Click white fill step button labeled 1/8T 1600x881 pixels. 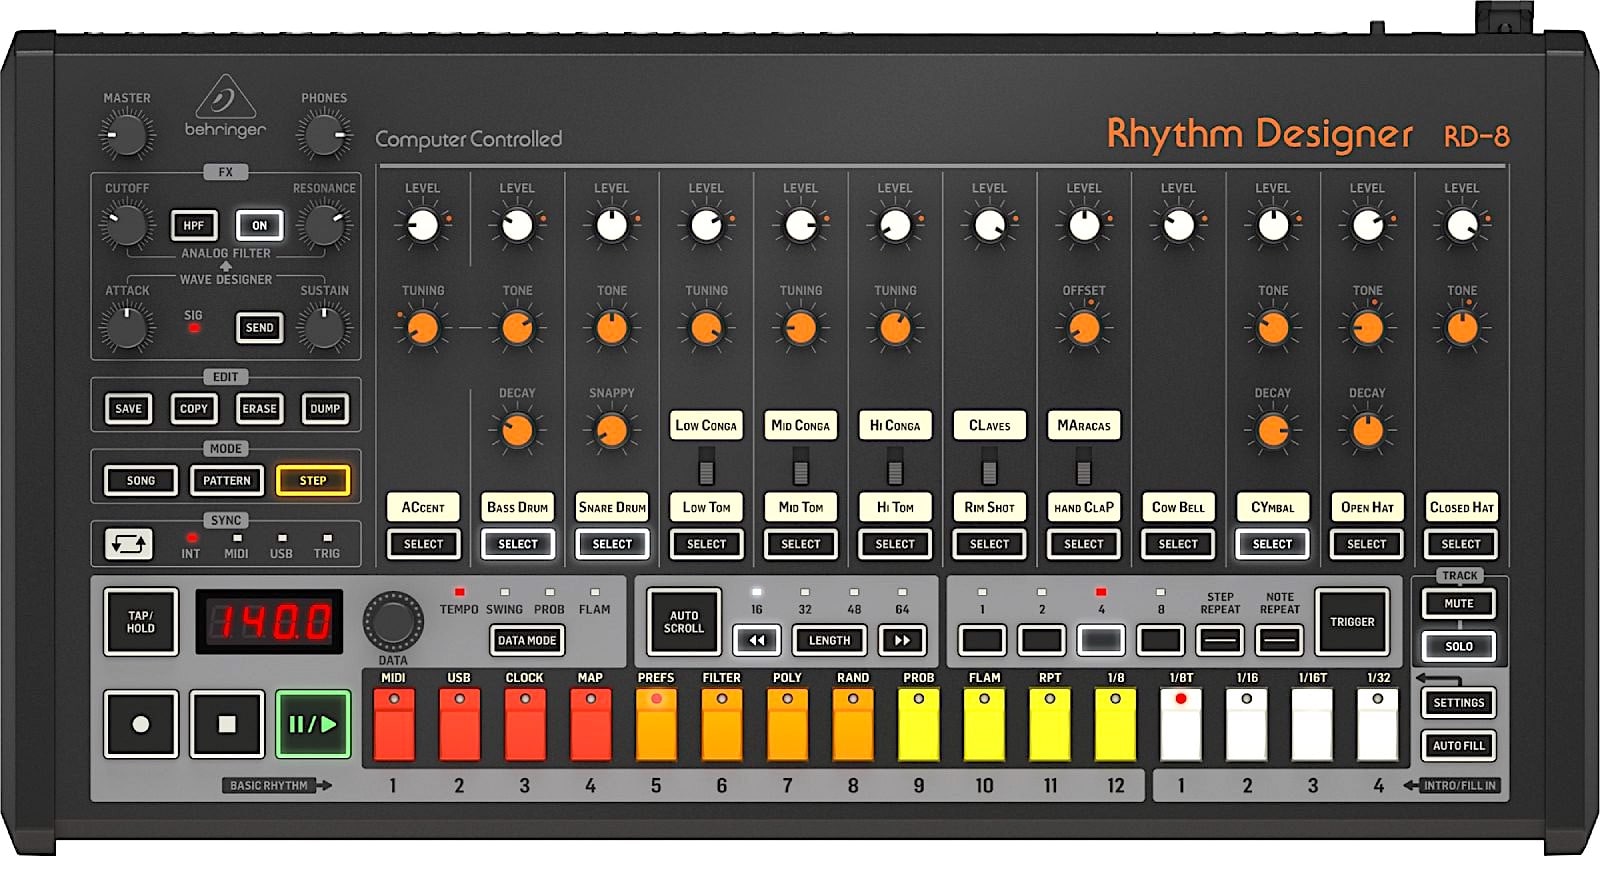pyautogui.click(x=1181, y=724)
